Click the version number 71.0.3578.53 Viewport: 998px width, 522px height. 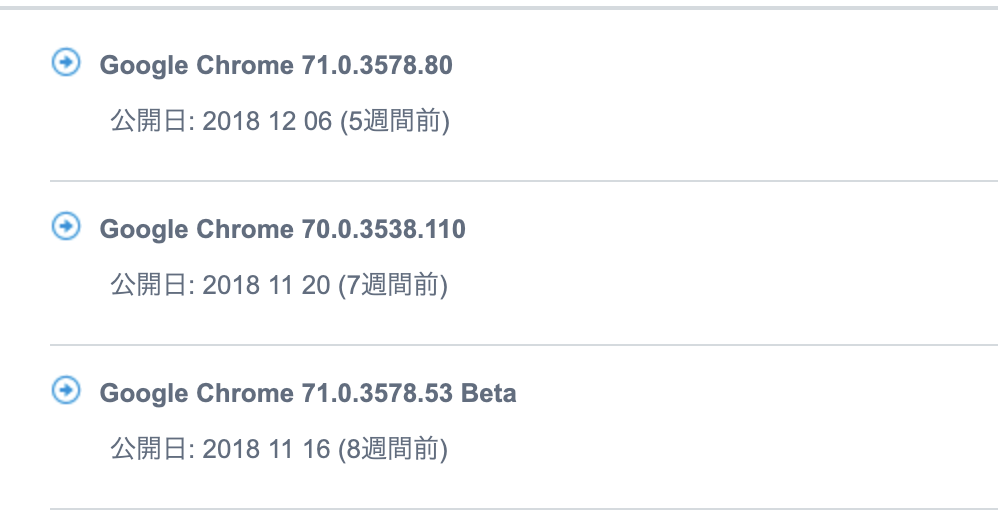coord(377,393)
